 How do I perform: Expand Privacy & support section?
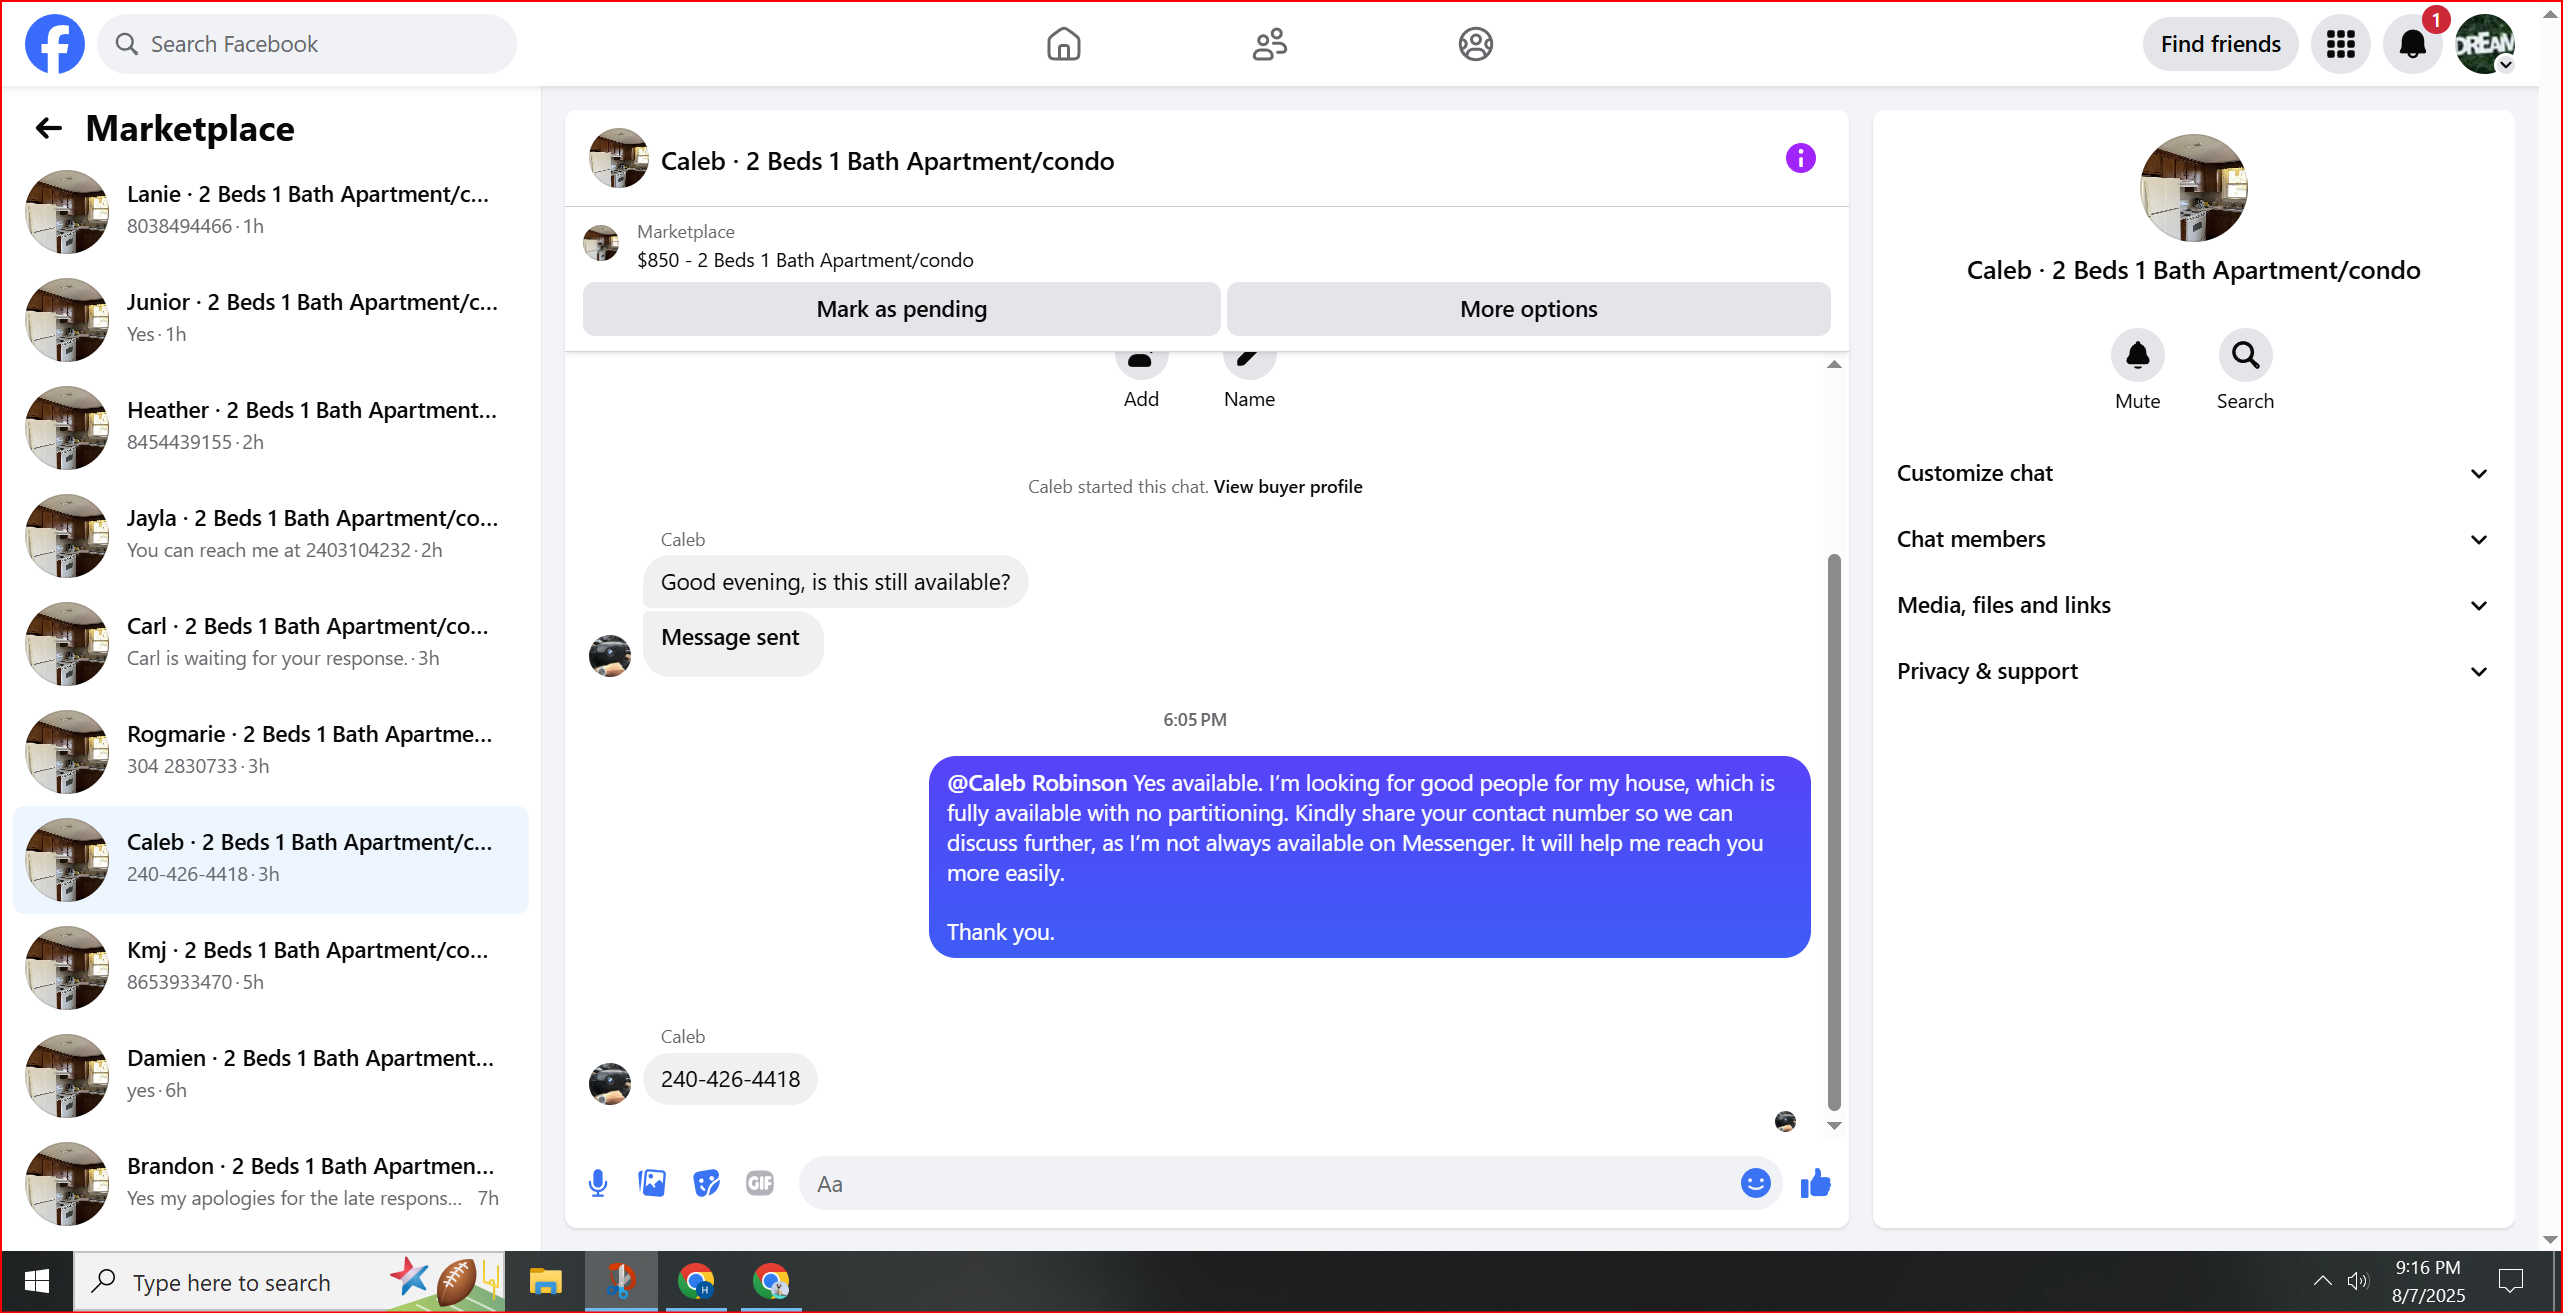[2193, 671]
